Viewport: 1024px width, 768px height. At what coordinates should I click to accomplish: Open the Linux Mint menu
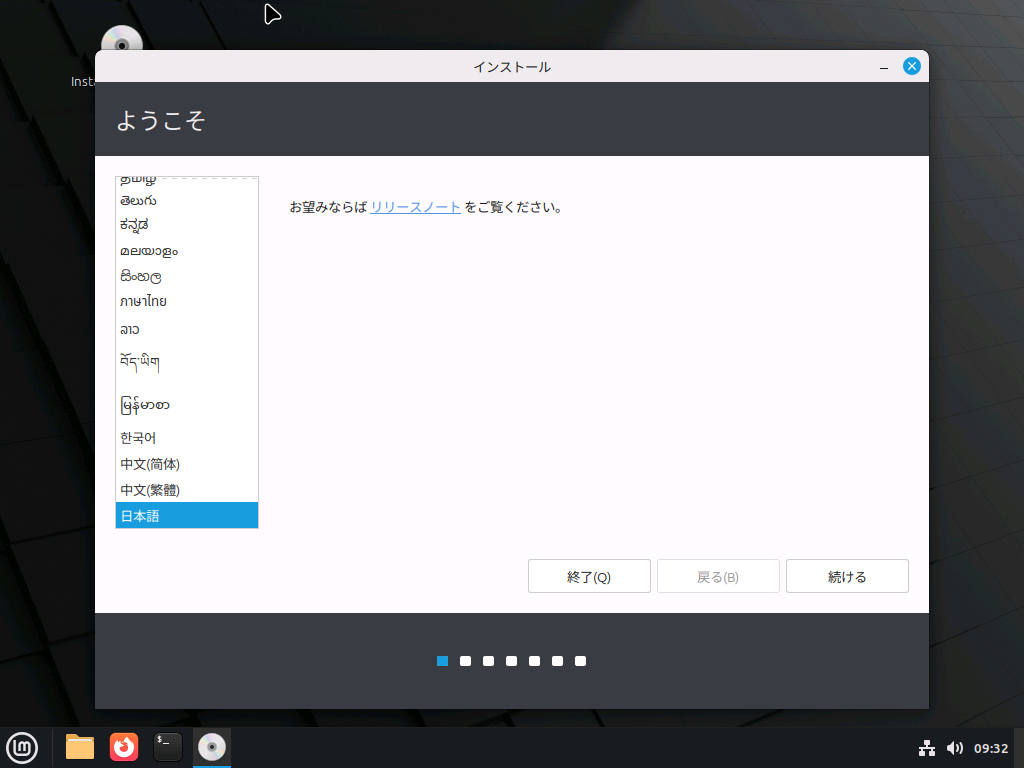click(x=22, y=747)
